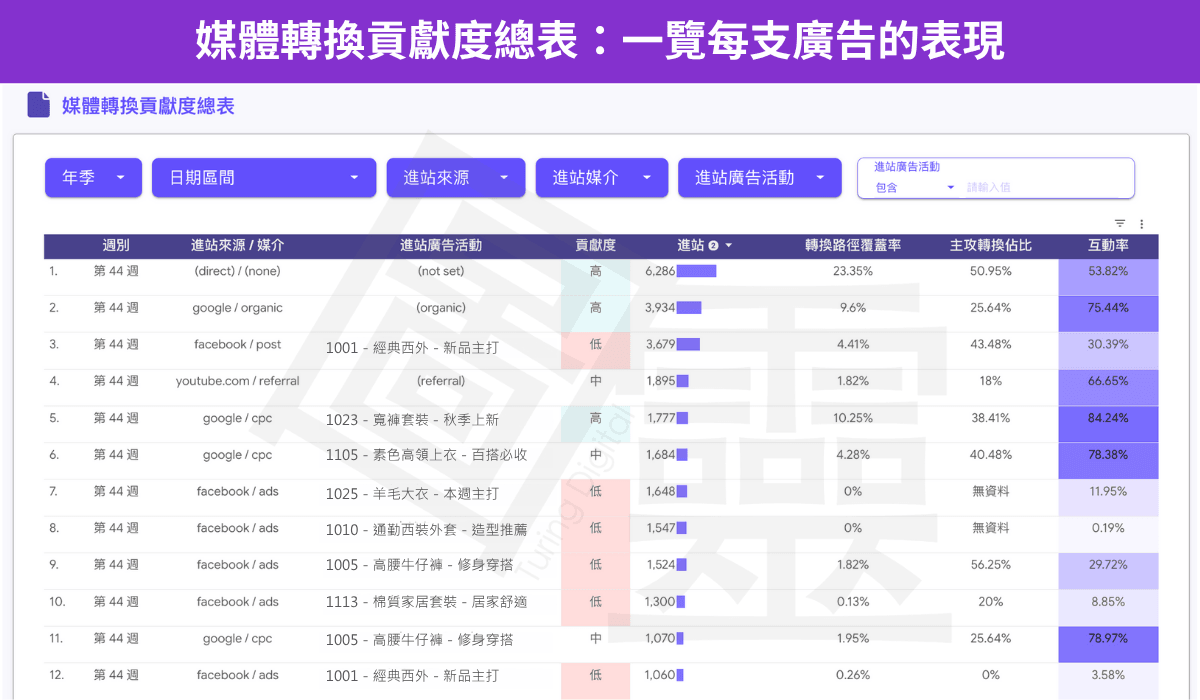The image size is (1200, 700).
Task: Open the three-dot more options menu
Action: tap(1141, 224)
